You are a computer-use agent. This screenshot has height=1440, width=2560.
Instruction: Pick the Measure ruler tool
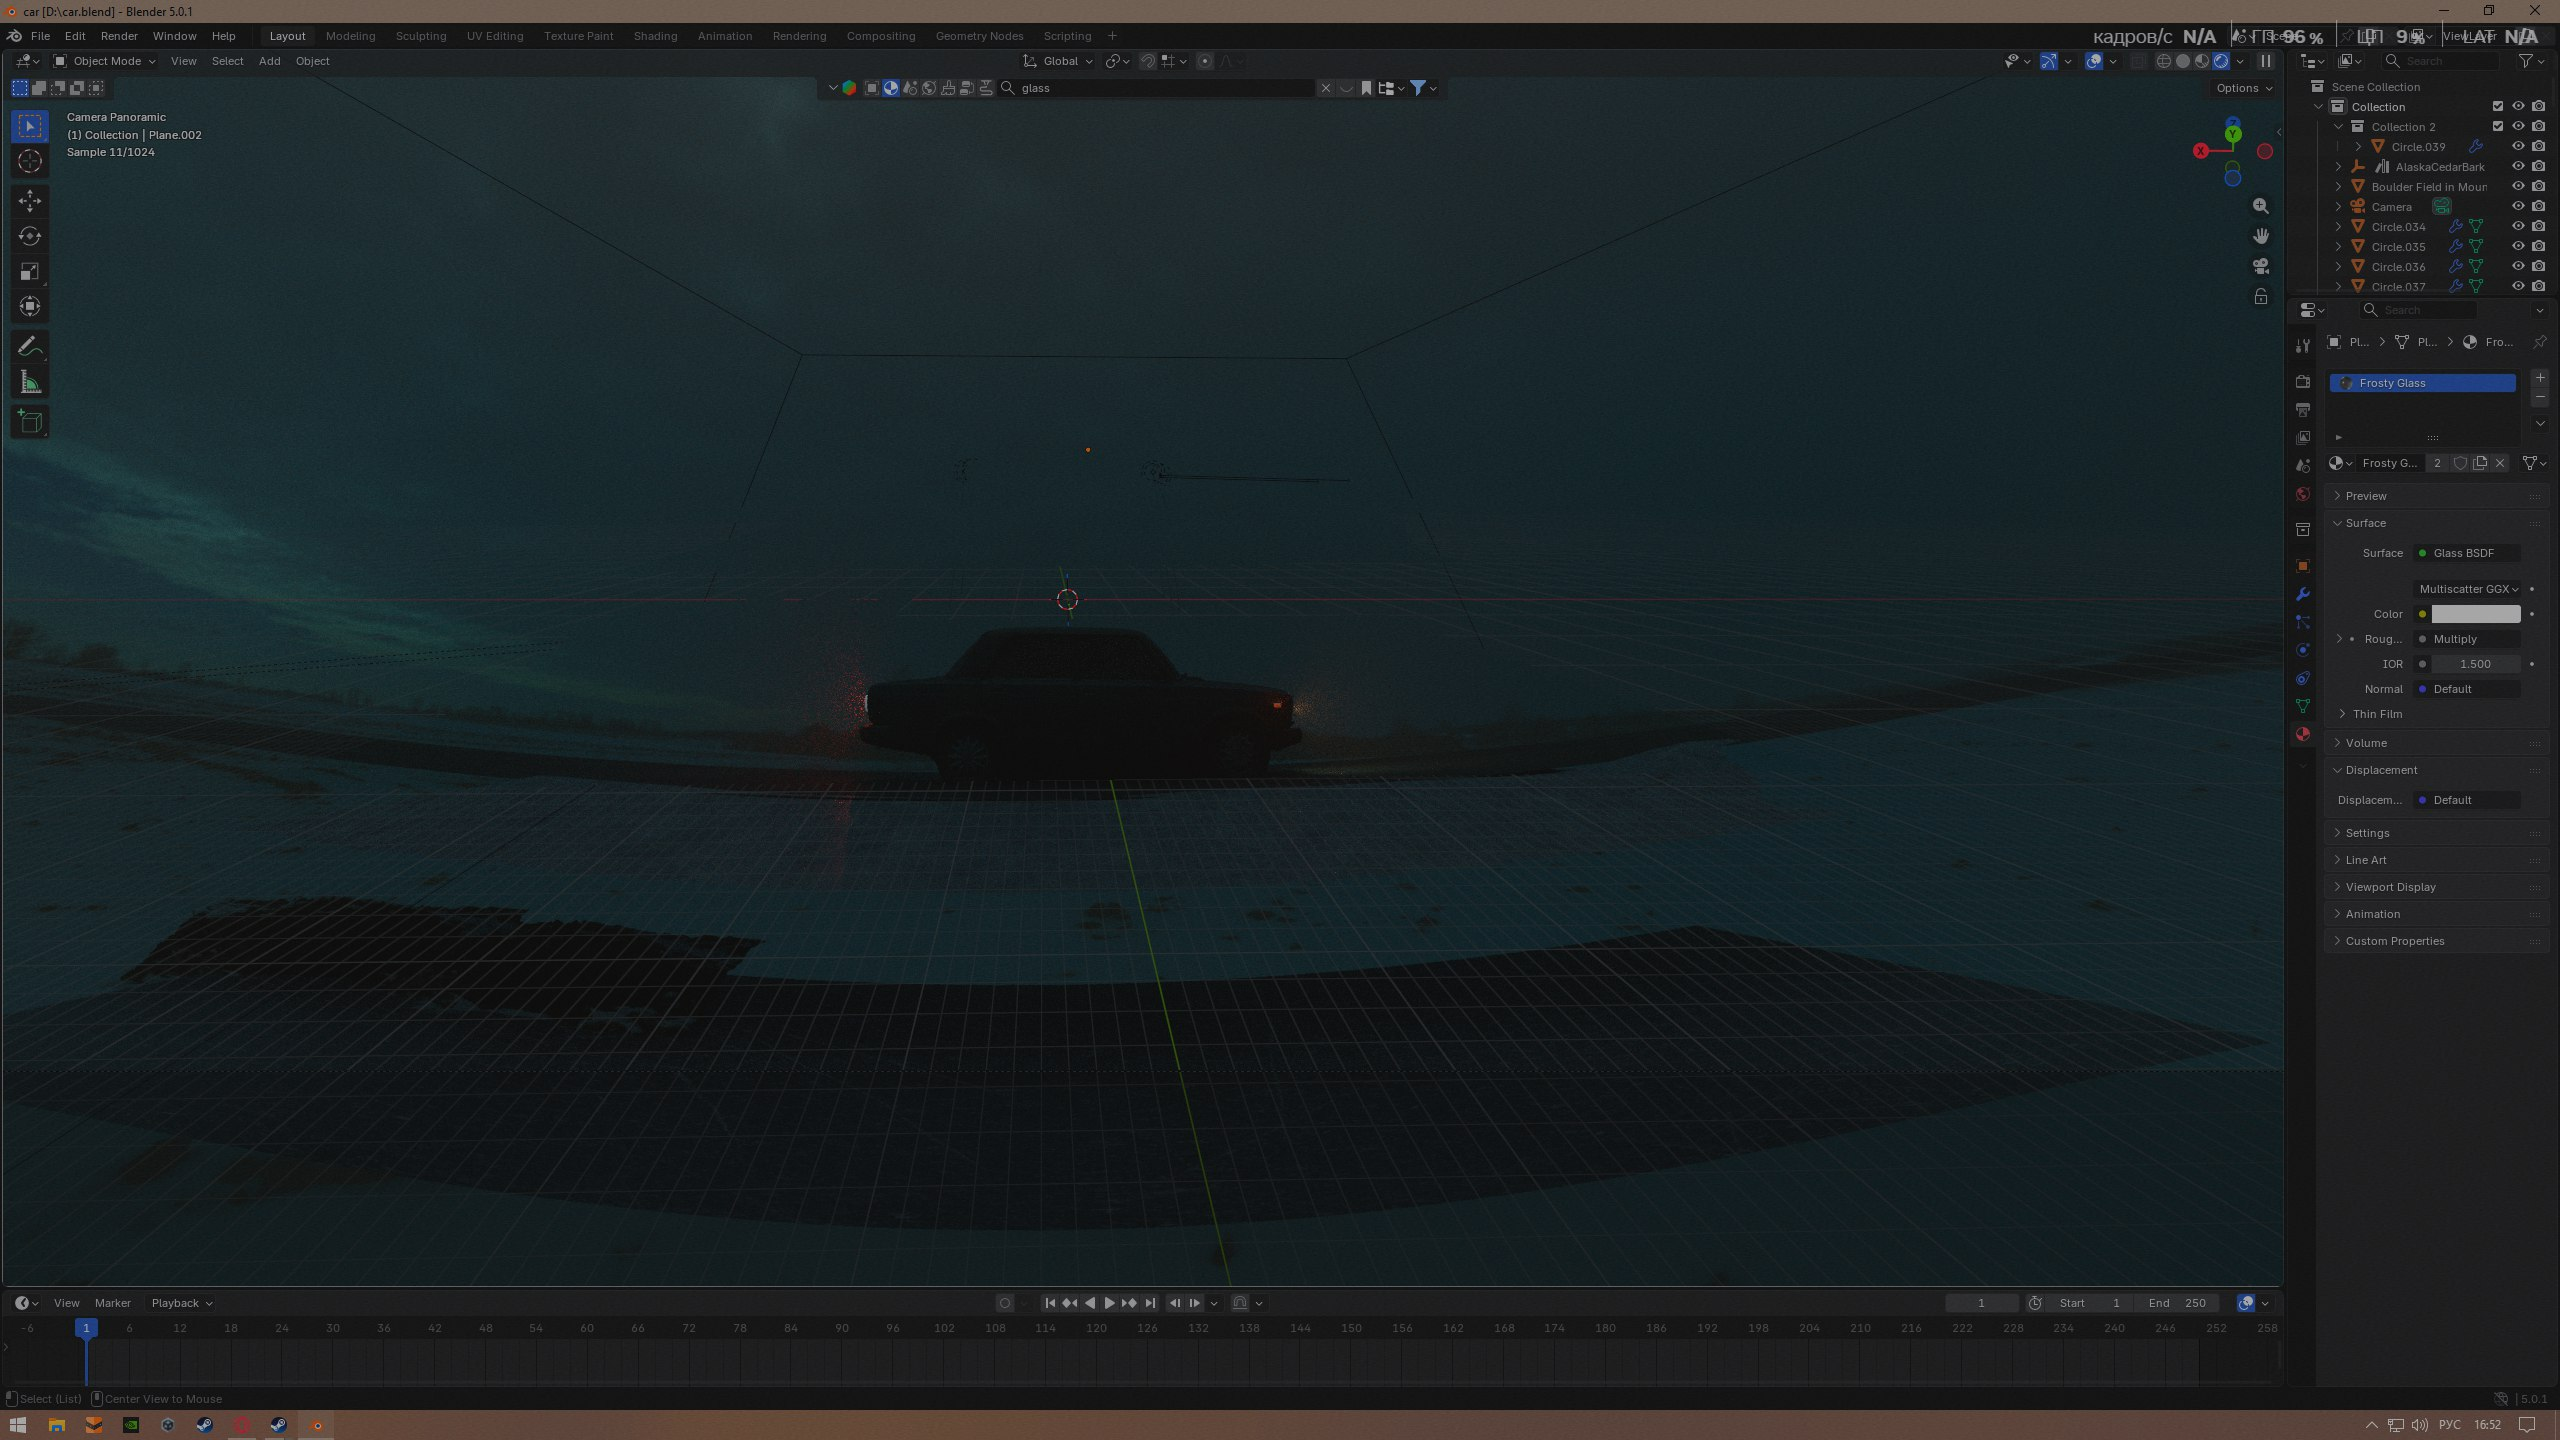[30, 382]
